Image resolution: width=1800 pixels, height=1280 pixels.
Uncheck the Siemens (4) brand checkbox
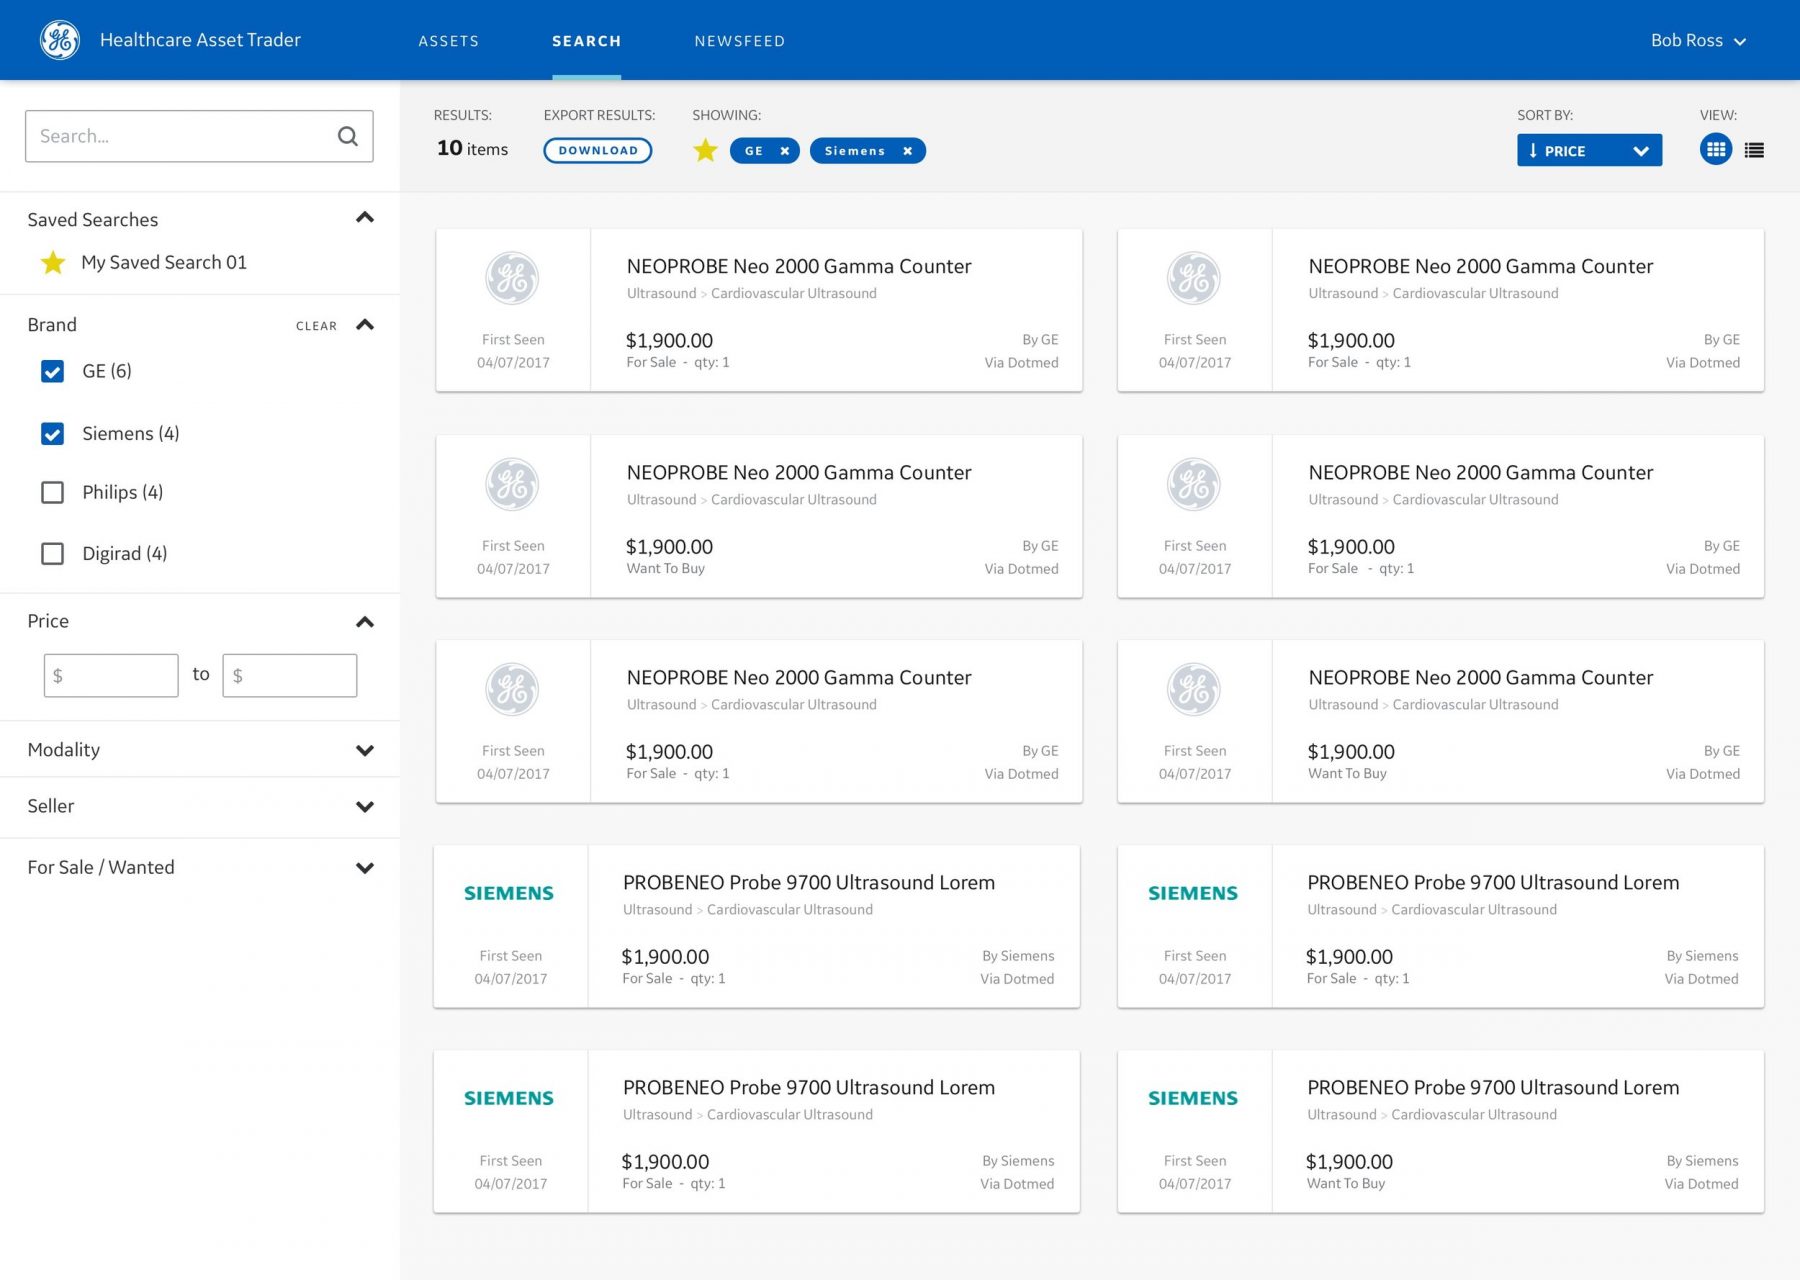(53, 433)
